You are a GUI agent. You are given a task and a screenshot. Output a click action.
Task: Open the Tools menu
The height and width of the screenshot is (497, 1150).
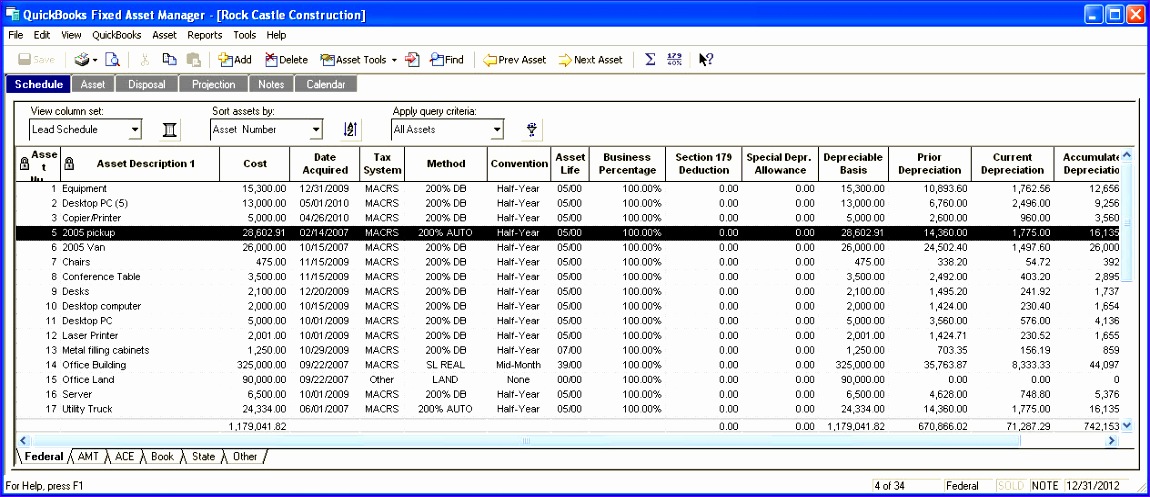[244, 34]
